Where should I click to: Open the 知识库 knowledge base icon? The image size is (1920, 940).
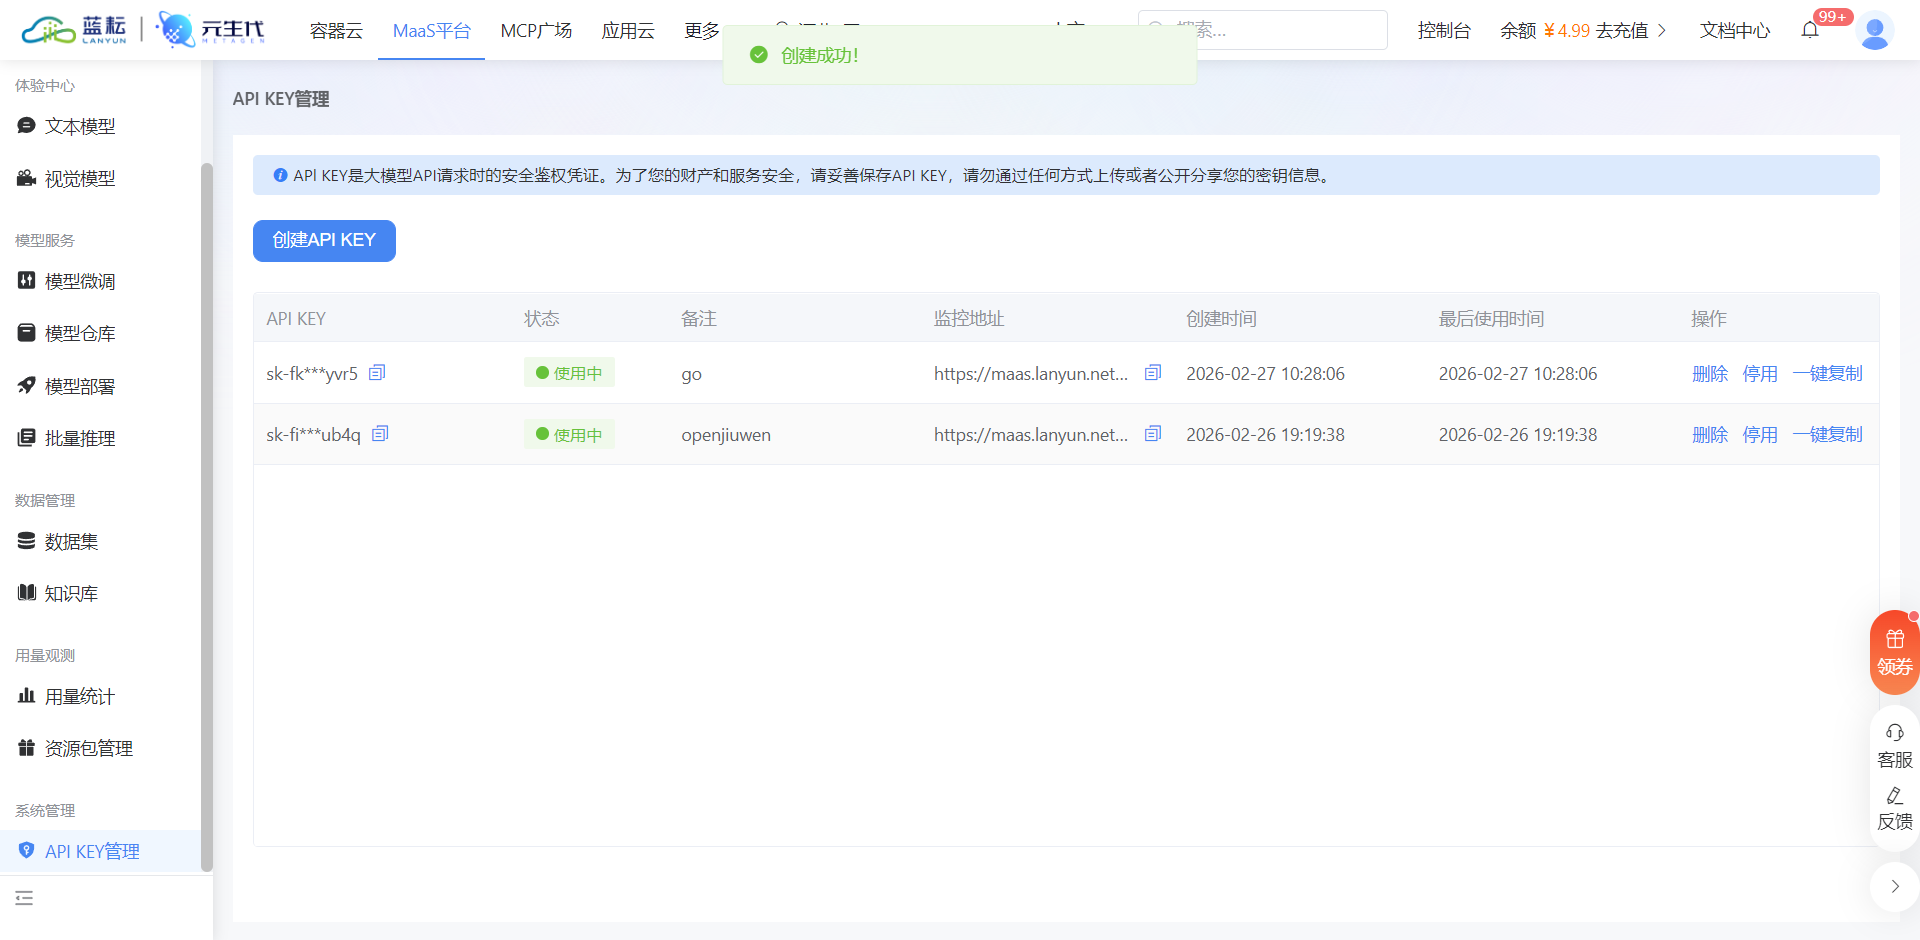26,592
